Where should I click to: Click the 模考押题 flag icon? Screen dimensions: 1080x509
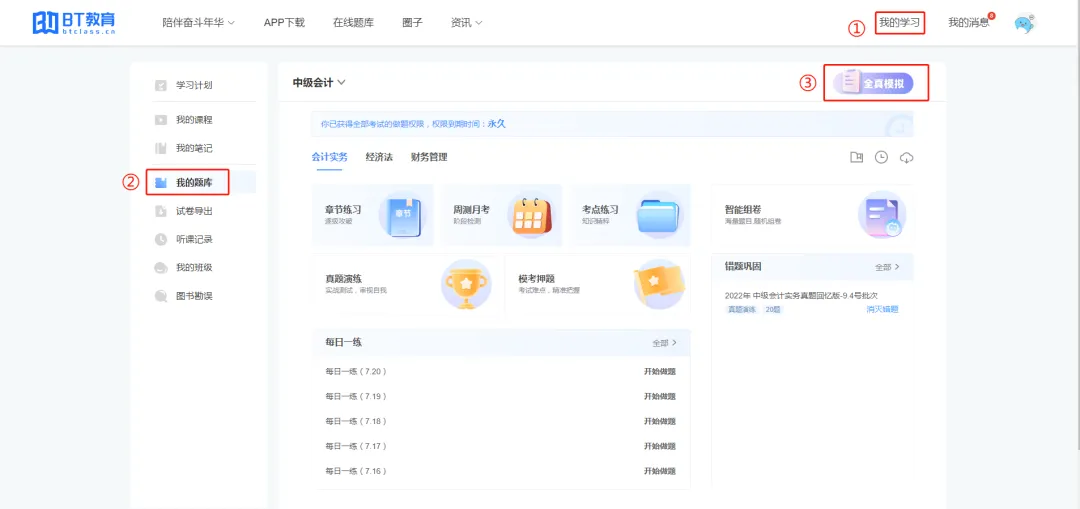pyautogui.click(x=659, y=284)
